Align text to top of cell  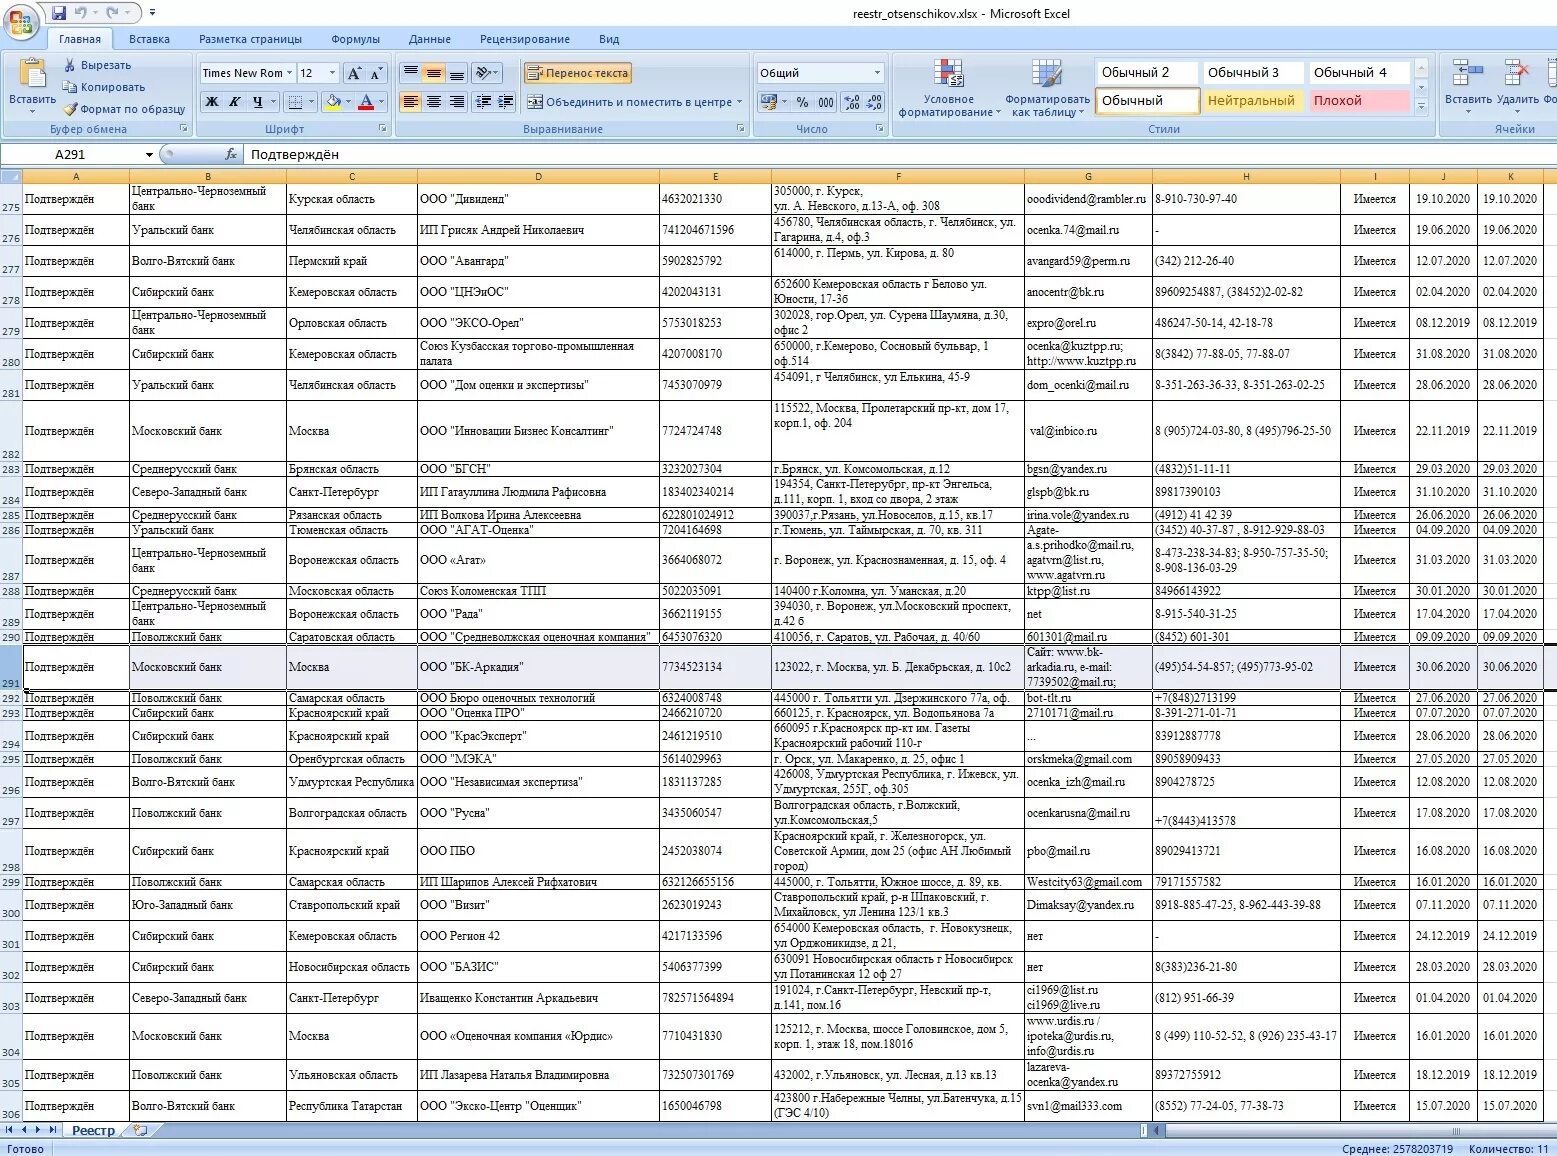[410, 73]
